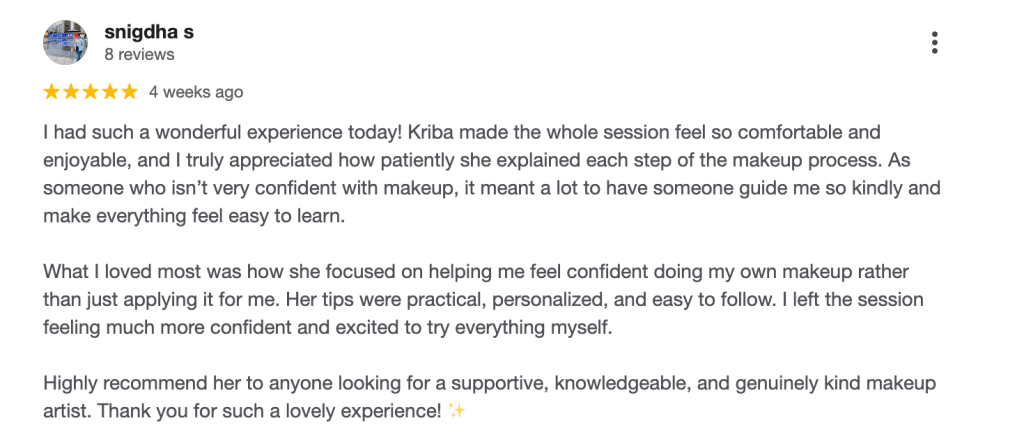
Task: Click the sparkle emoji ending the review
Action: click(x=457, y=411)
